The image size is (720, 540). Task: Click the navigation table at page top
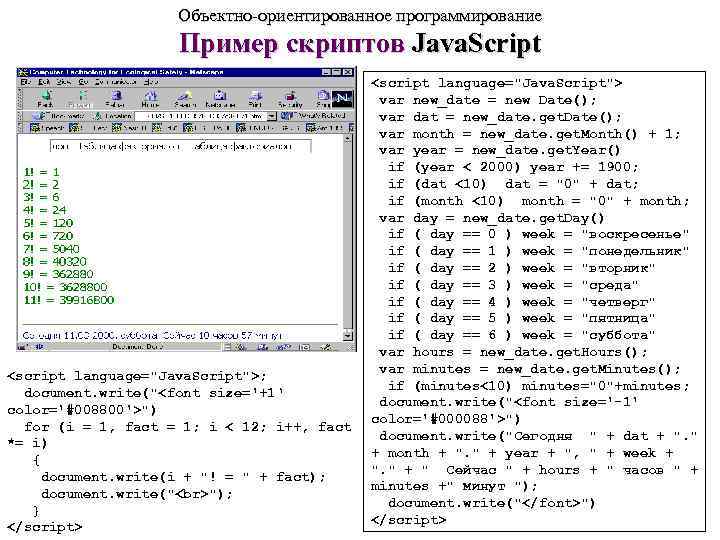click(180, 146)
